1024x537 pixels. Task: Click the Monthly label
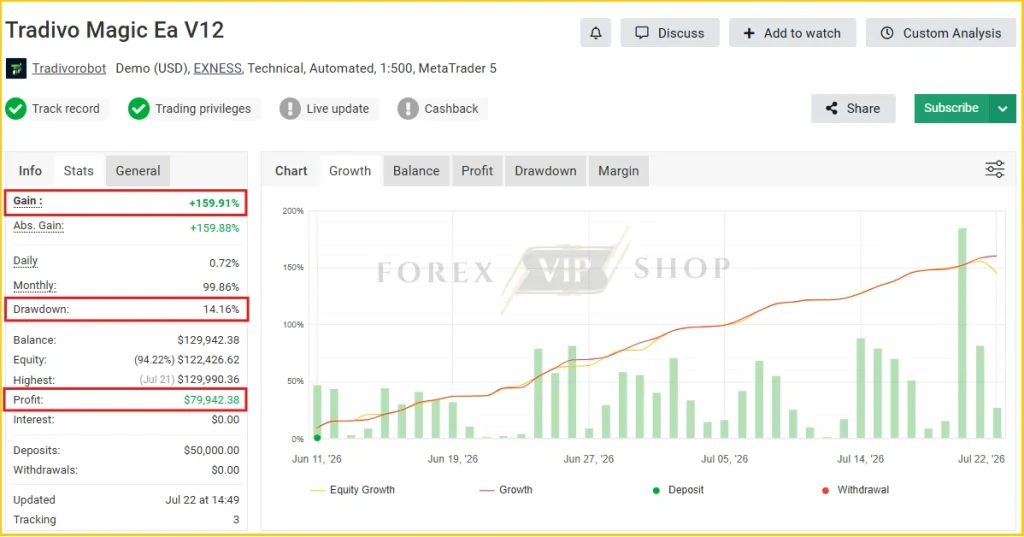35,285
